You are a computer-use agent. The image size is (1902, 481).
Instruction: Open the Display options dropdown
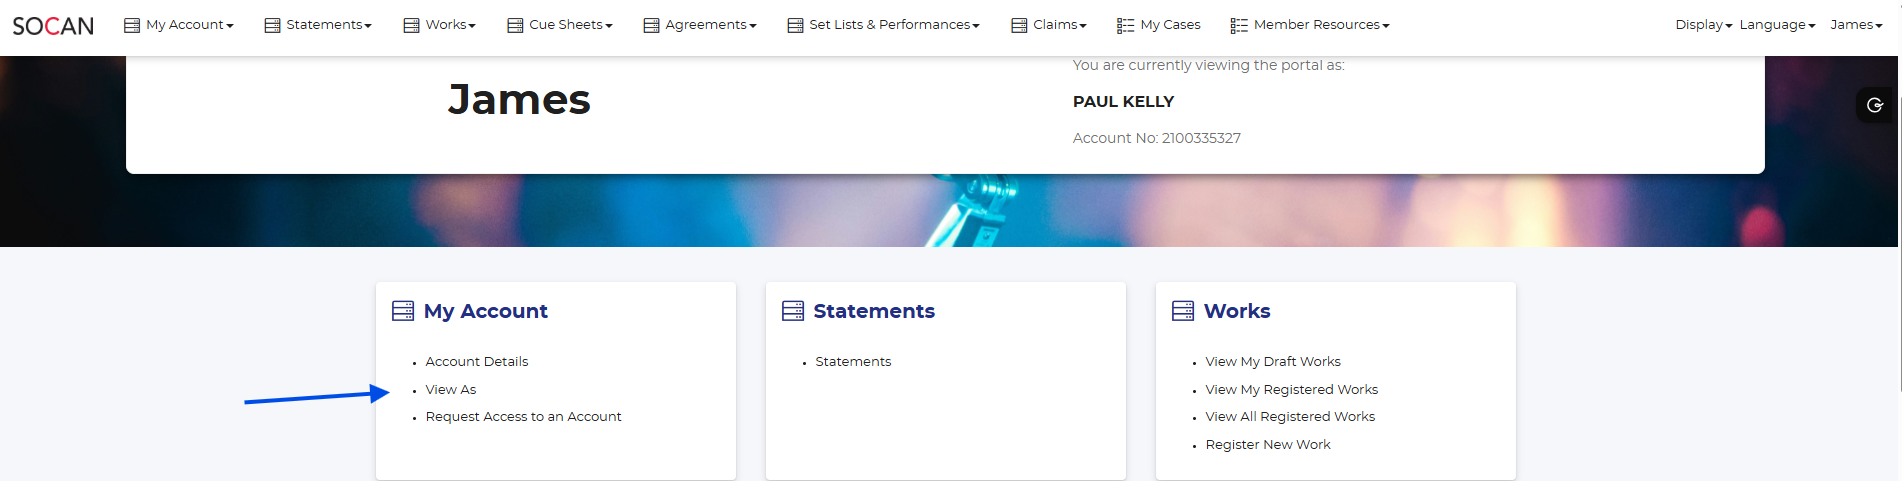click(x=1703, y=25)
